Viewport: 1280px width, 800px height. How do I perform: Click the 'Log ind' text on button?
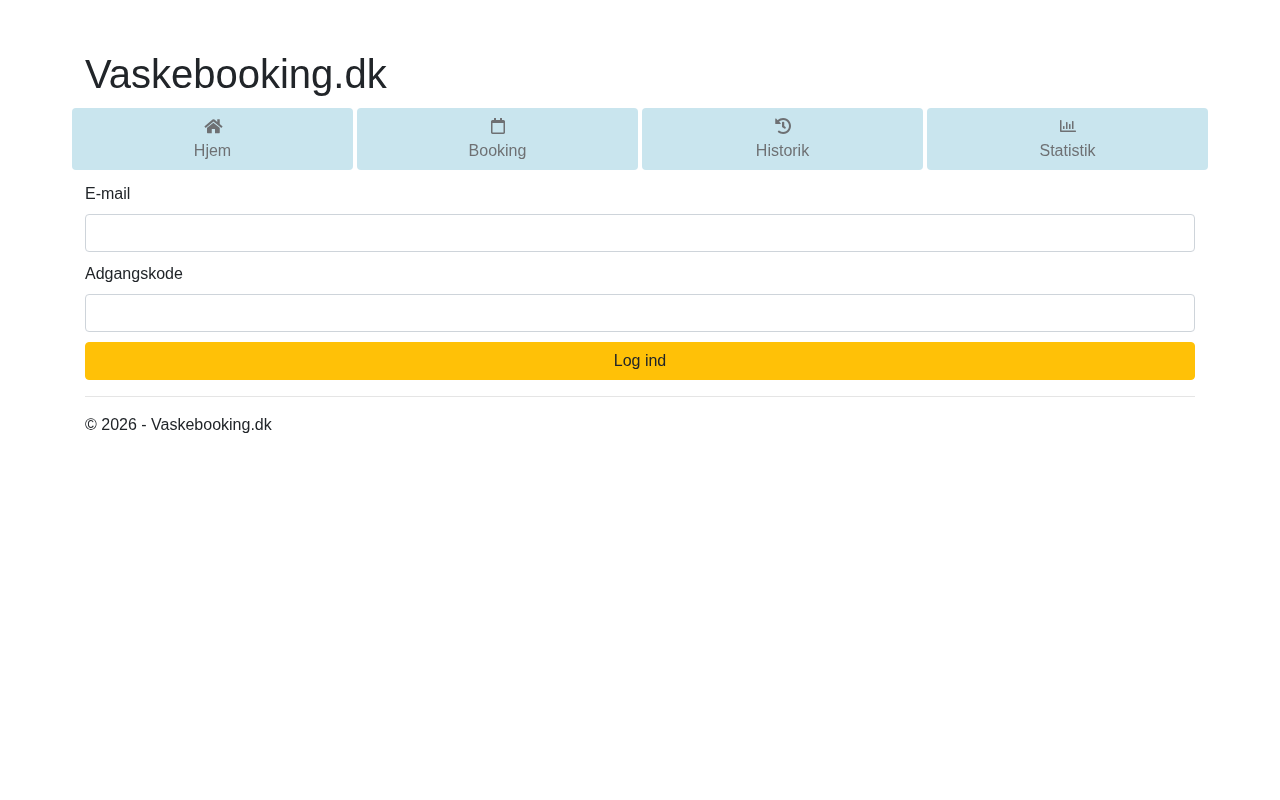(x=640, y=361)
